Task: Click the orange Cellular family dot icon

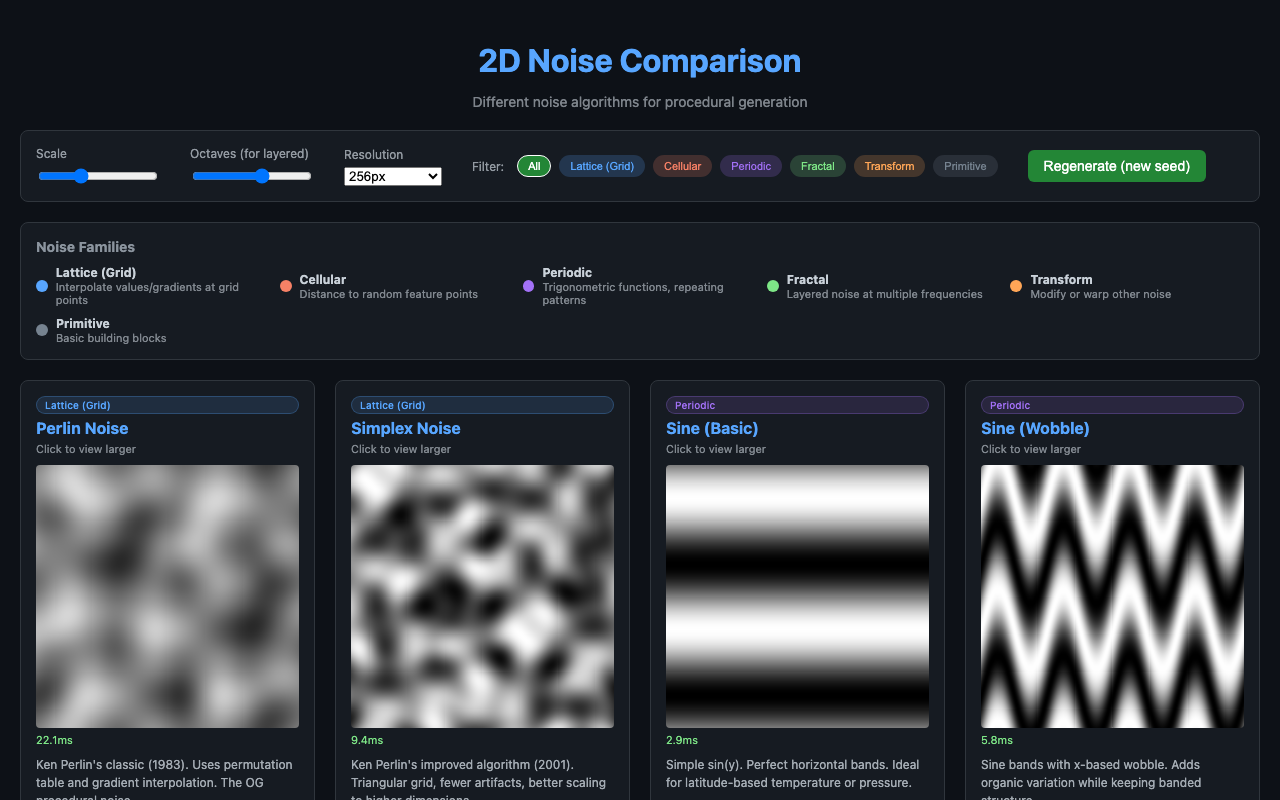Action: tap(286, 286)
